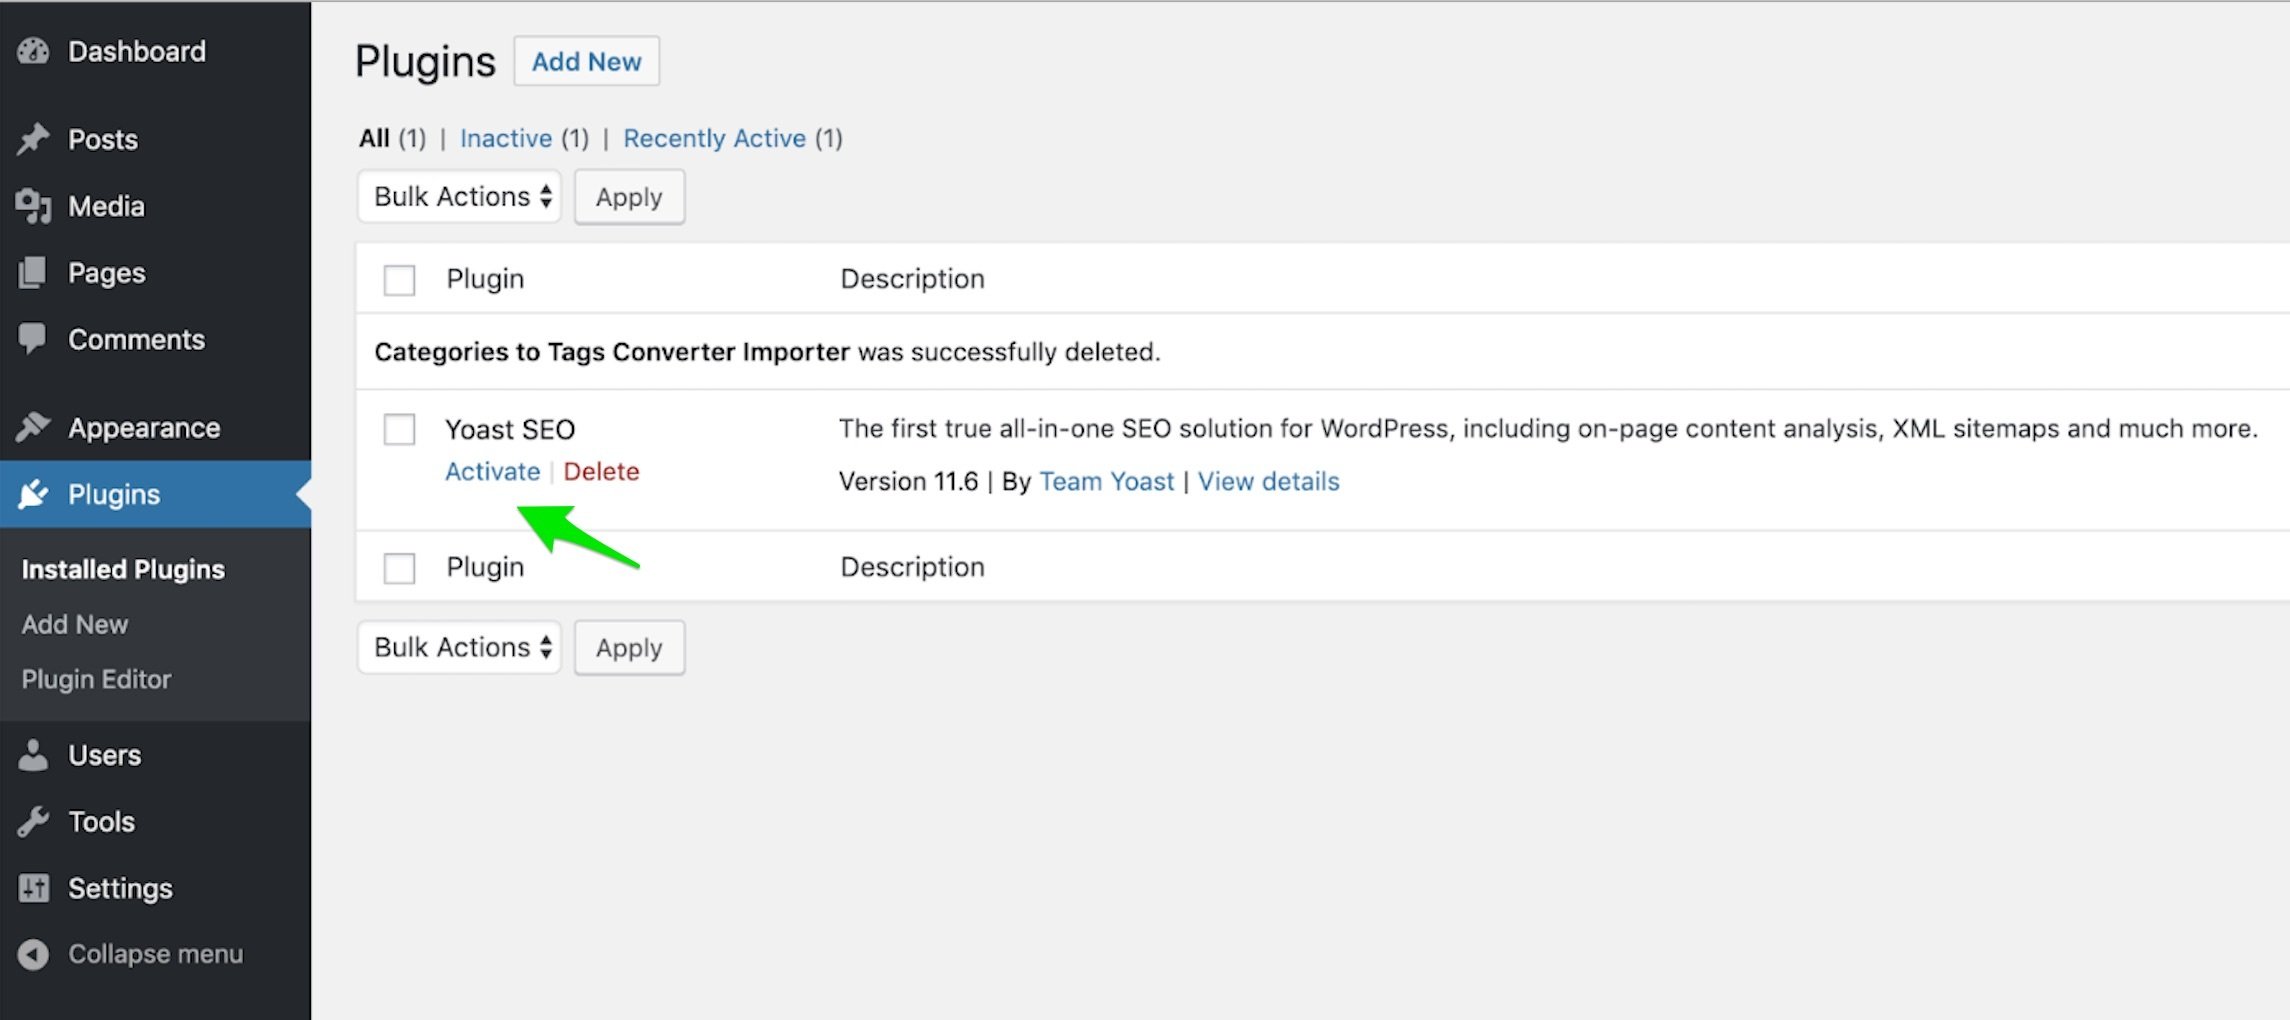Check the select-all box in table footer

click(399, 568)
